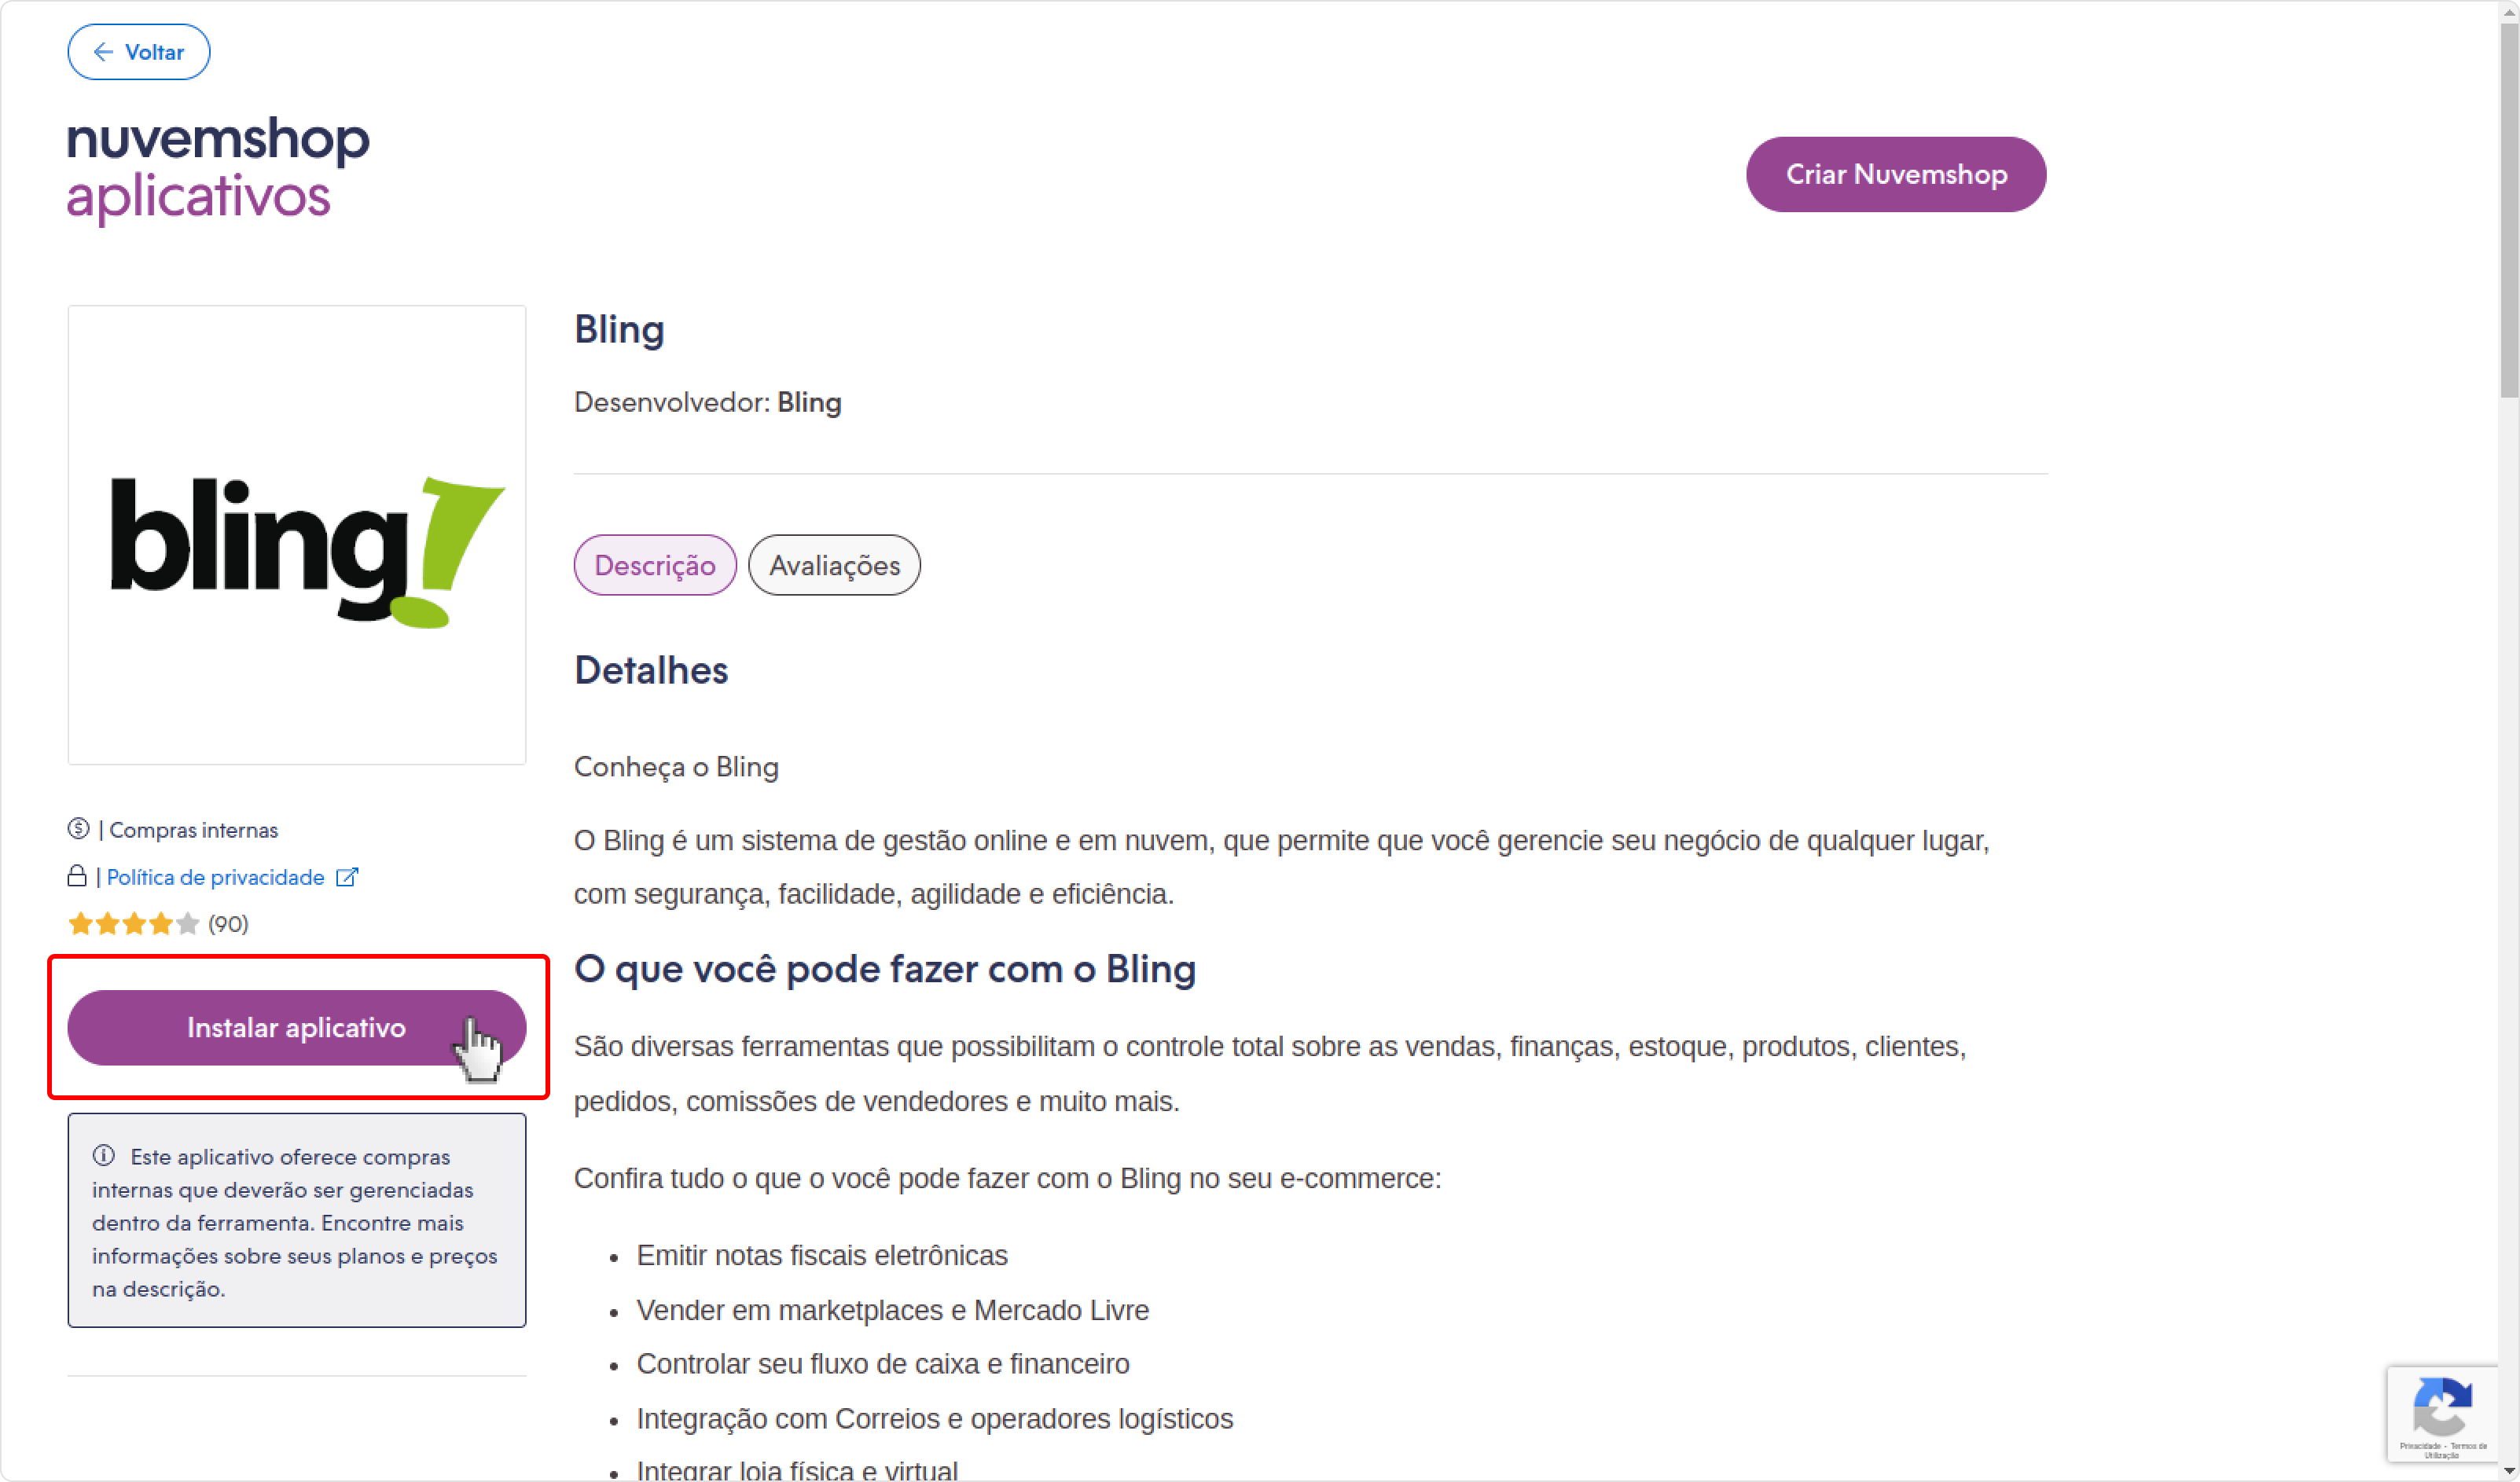Click the nuvemshop aplicativos logo
This screenshot has width=2520, height=1482.
click(x=218, y=168)
